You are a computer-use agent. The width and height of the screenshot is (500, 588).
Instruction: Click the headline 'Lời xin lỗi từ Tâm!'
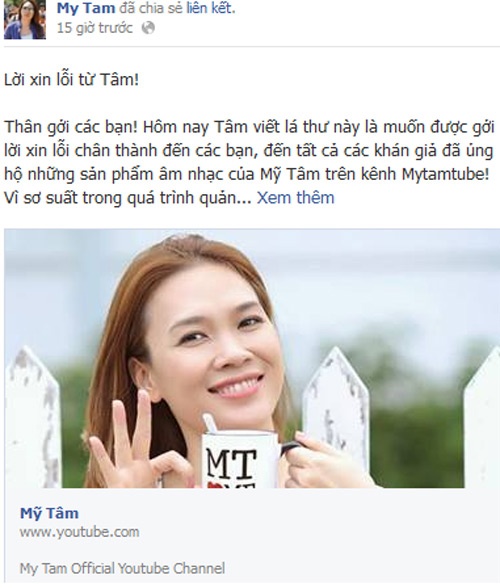pos(71,80)
